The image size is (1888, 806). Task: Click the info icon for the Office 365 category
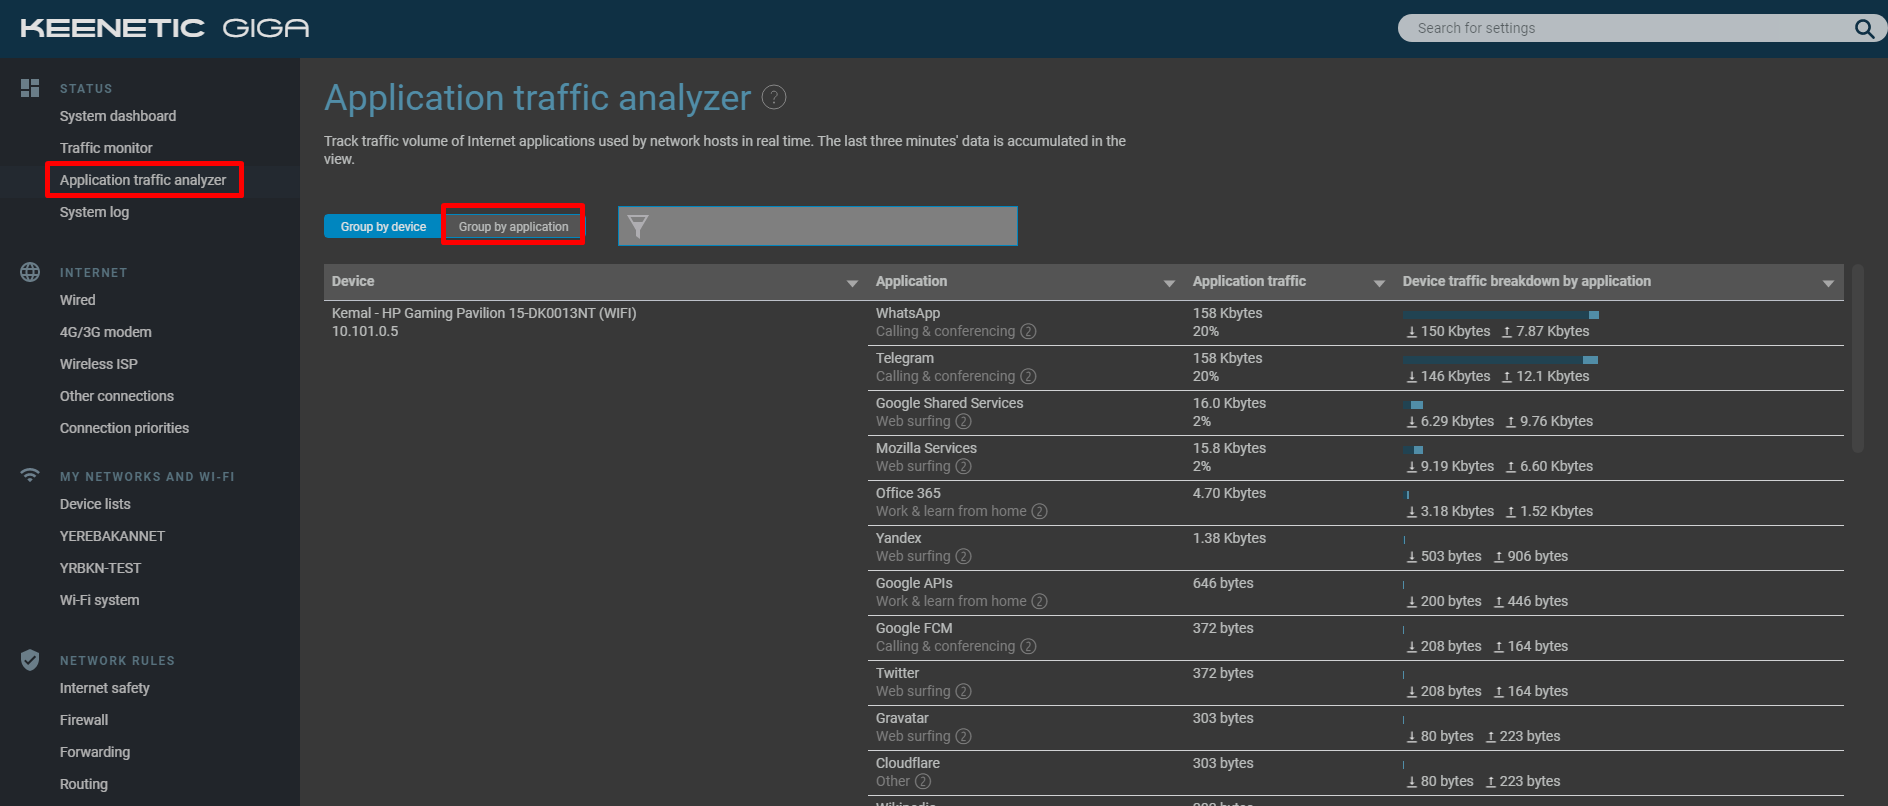(x=1039, y=511)
